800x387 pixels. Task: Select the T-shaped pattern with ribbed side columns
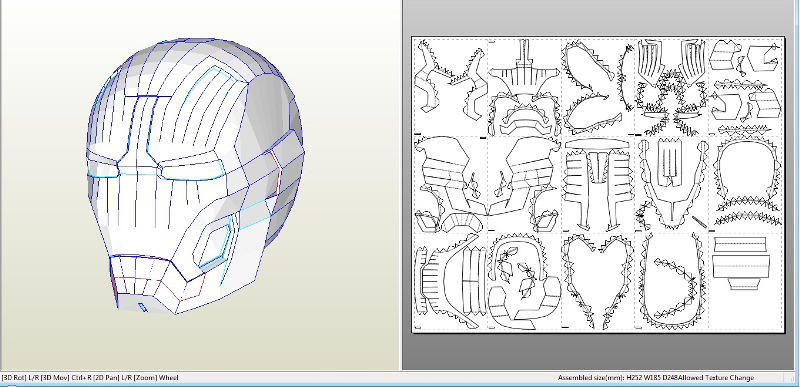pyautogui.click(x=597, y=184)
